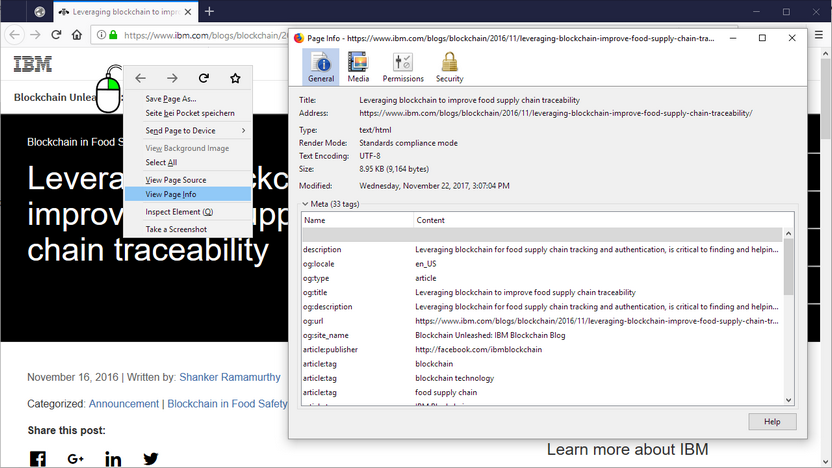
Task: Open Send Page to Device submenu
Action: tap(188, 131)
